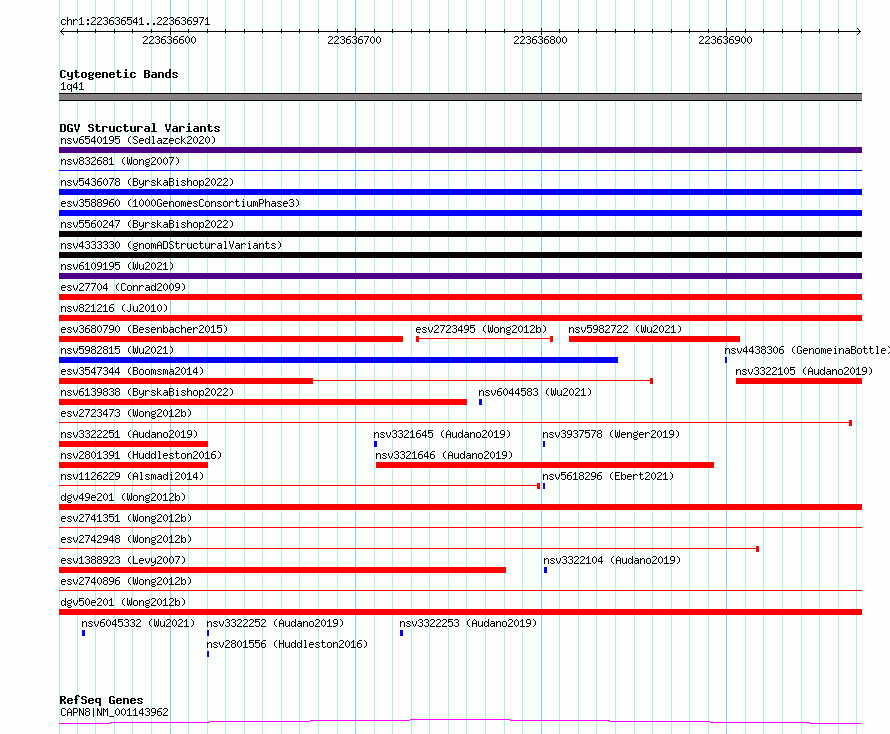Click the black nsv5560247 variant bar
Viewport: 890px width, 734px height.
point(460,234)
